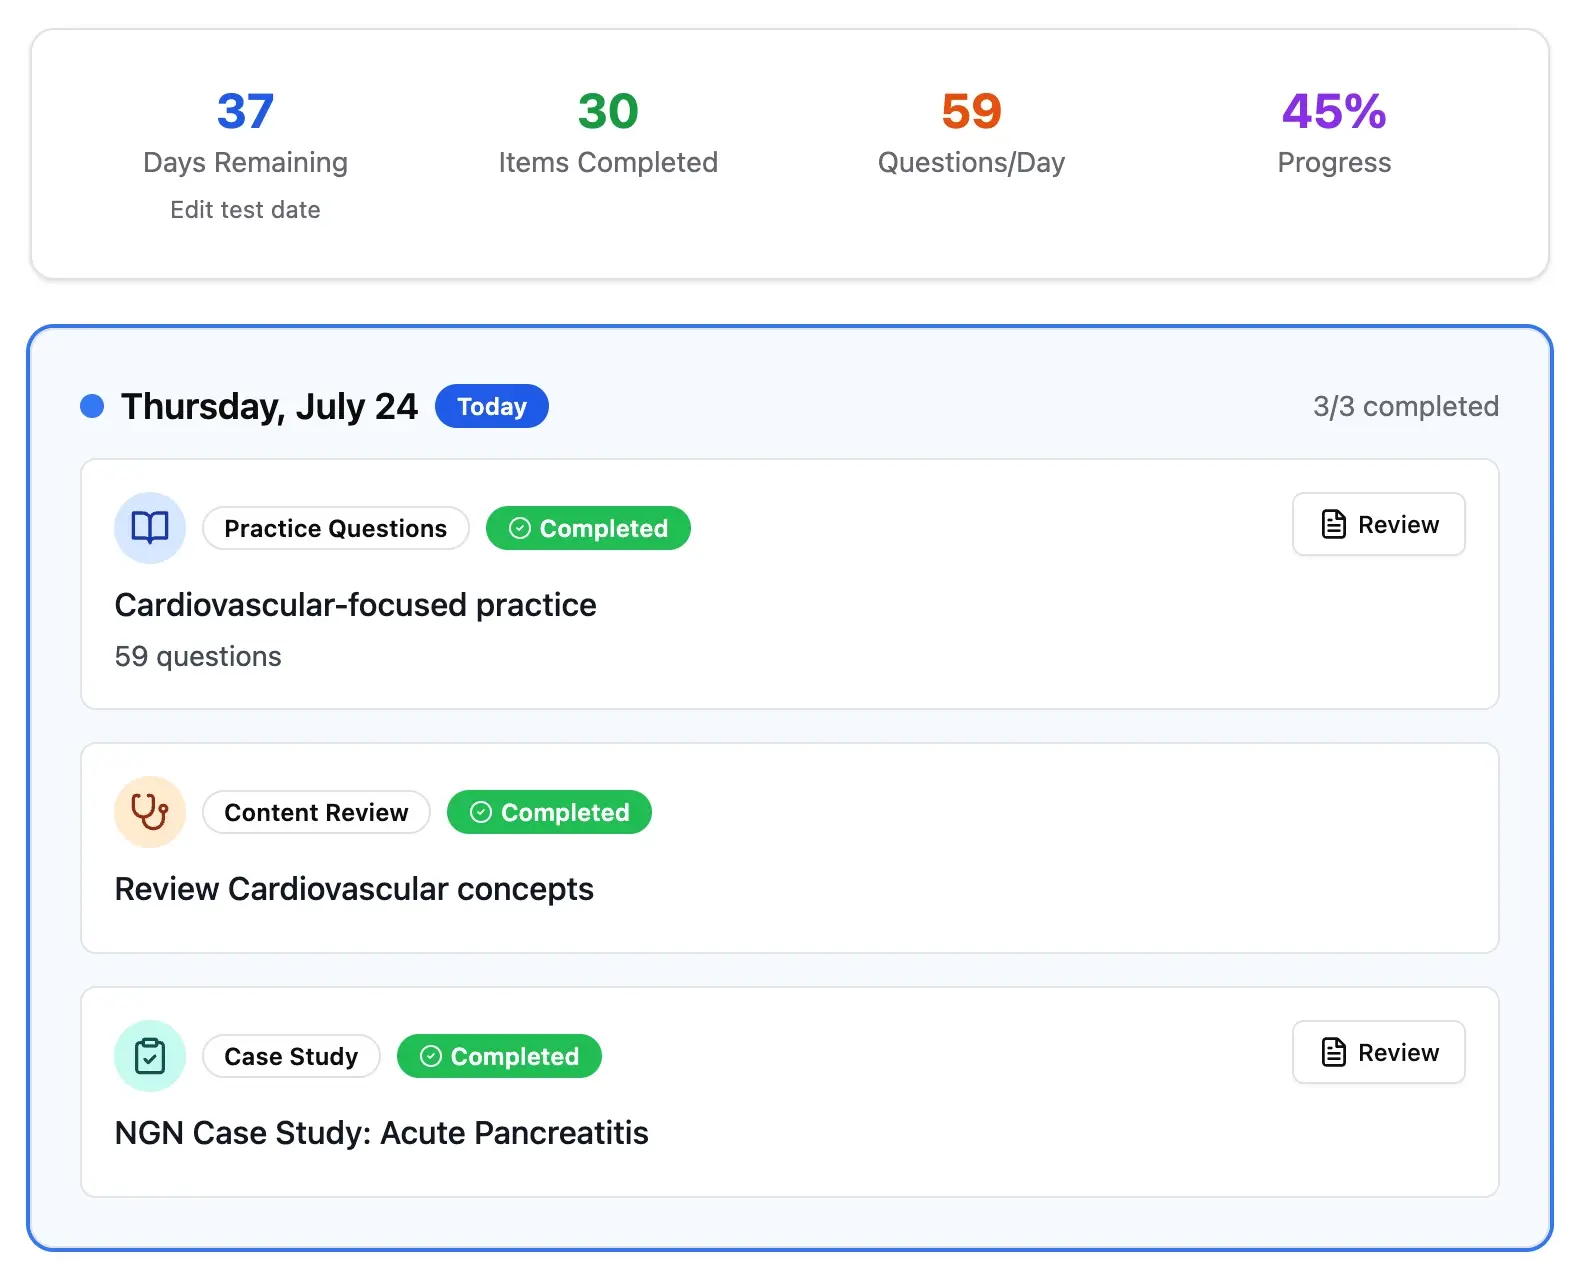
Task: Click the Questions/Day label
Action: point(971,163)
